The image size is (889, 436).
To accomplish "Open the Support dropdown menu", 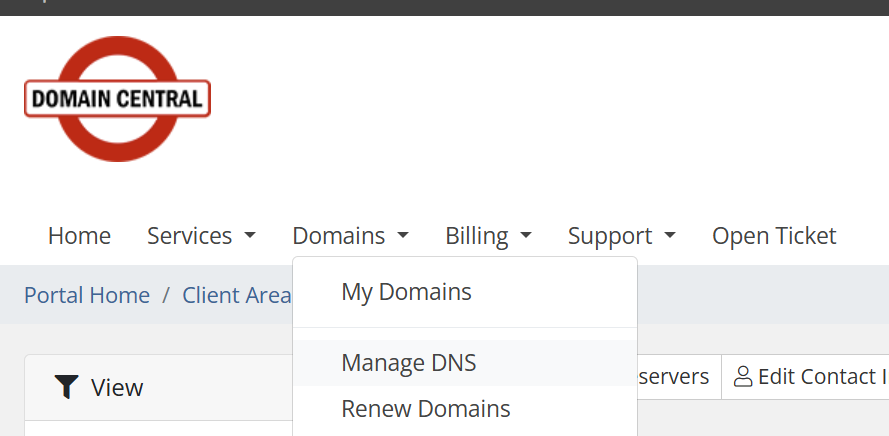I will (x=621, y=236).
